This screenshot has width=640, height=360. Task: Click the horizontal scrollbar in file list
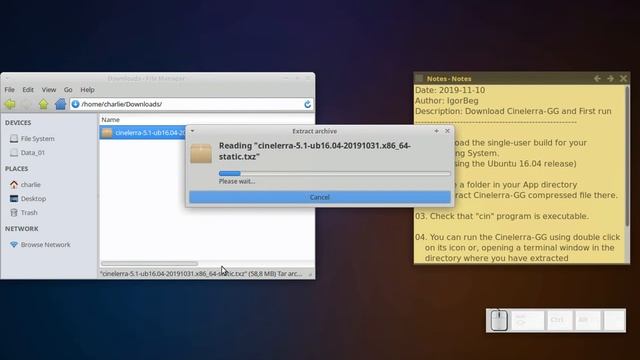pyautogui.click(x=149, y=264)
